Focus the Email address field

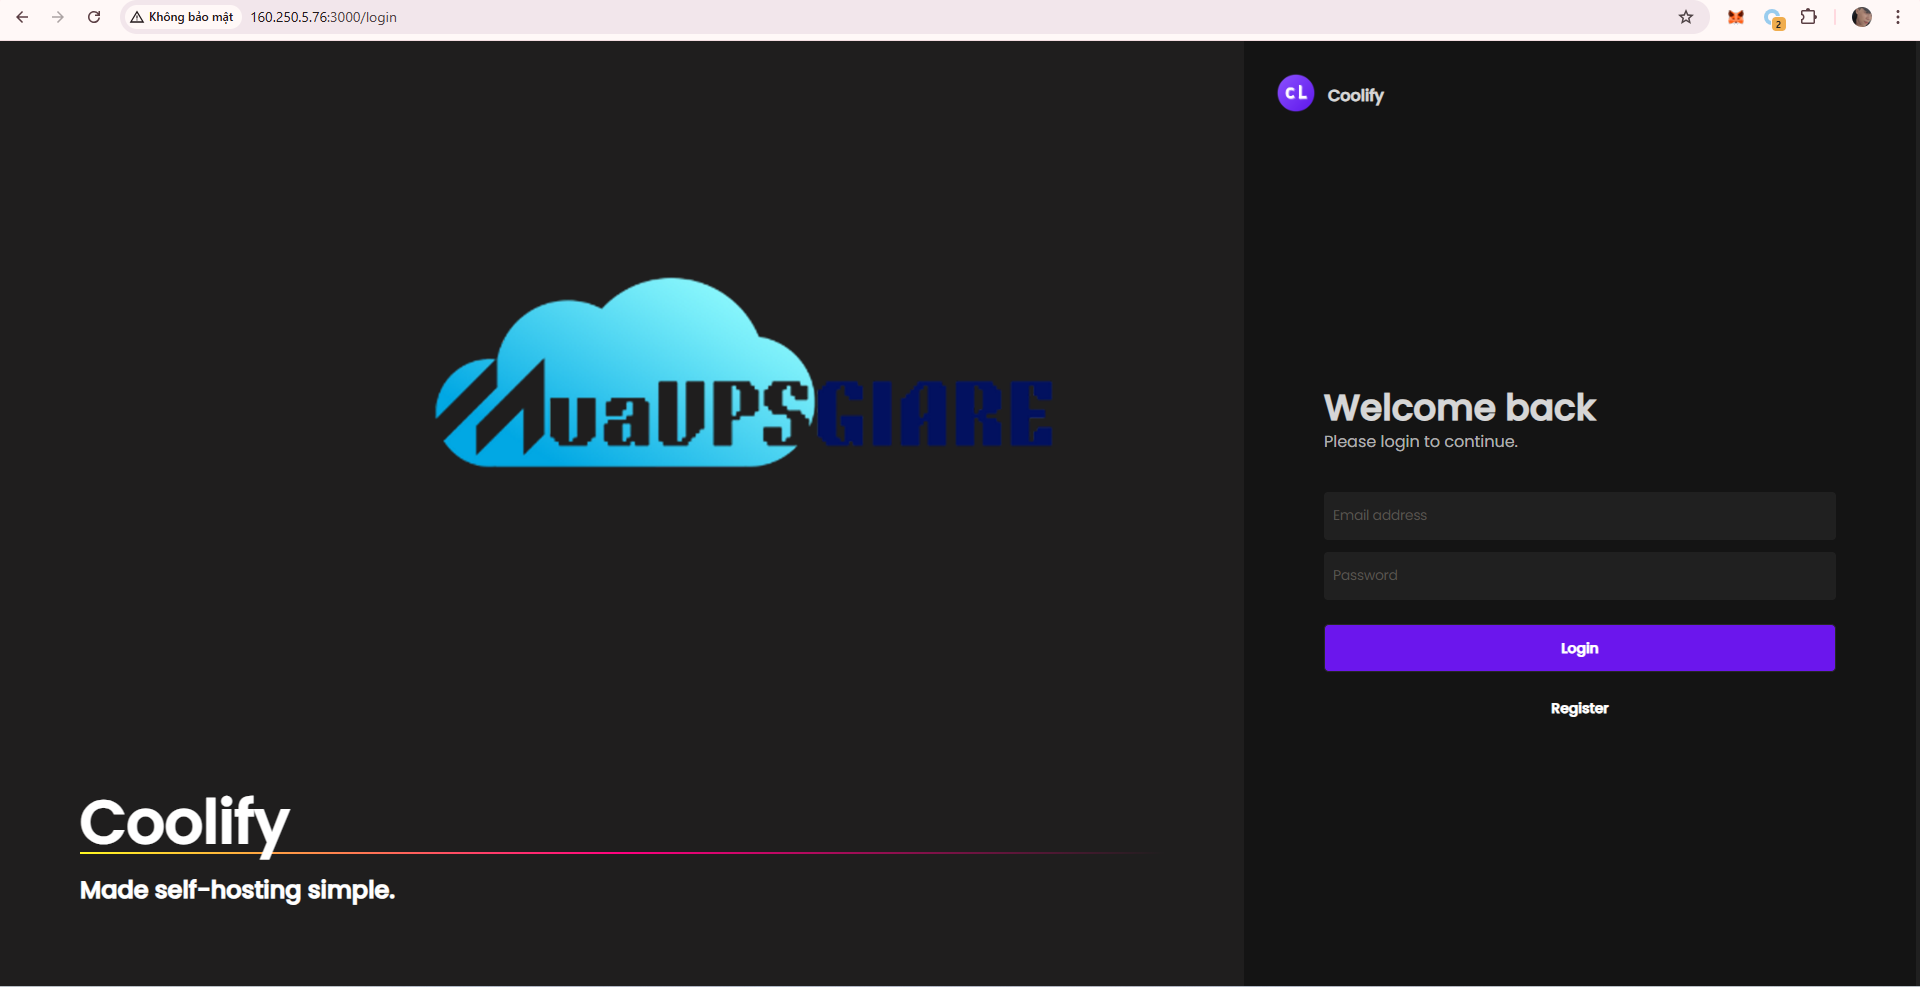1579,516
